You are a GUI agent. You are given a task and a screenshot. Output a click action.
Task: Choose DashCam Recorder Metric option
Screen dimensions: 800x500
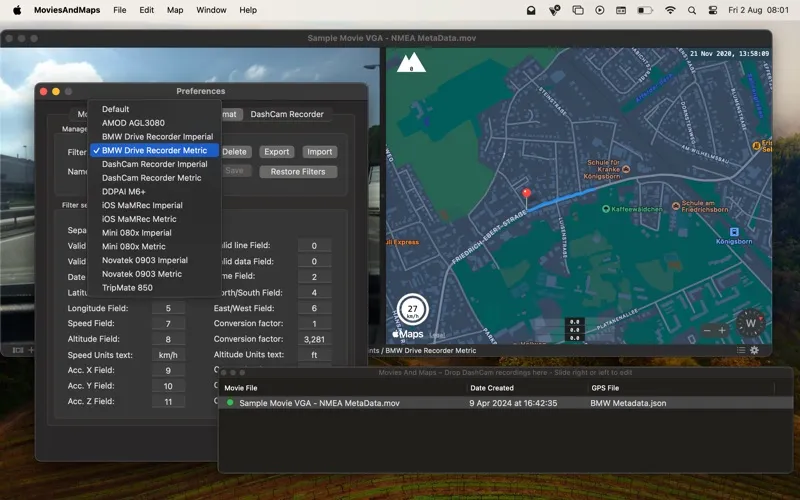point(155,178)
